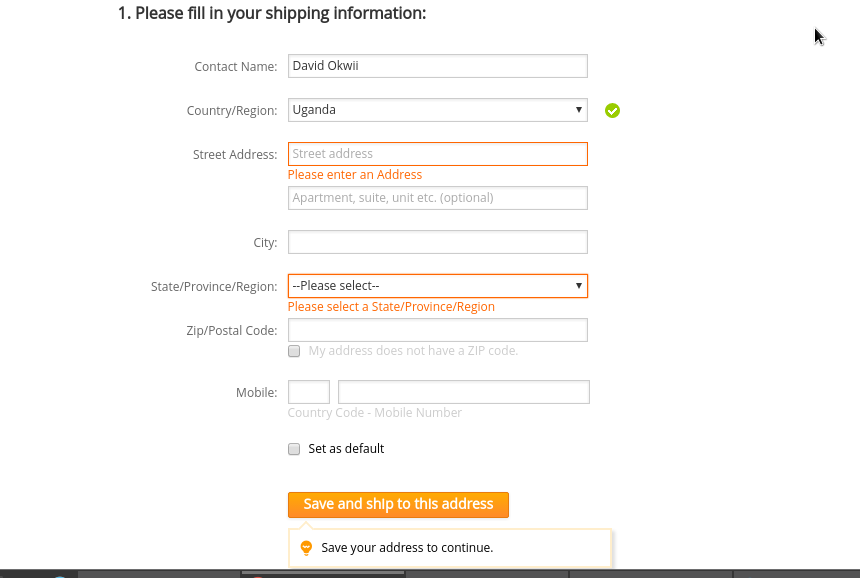
Task: Click 'Please select a State/Province/Region' error text
Action: [x=391, y=307]
